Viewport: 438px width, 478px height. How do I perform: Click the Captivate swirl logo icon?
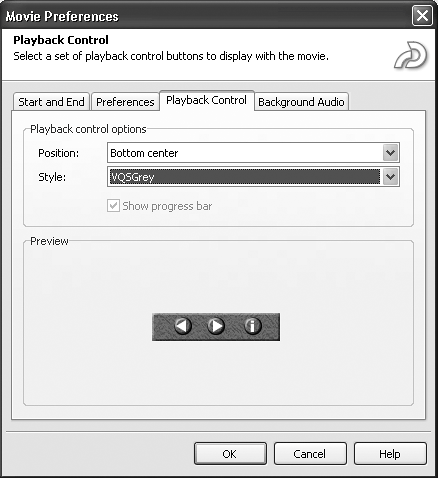411,55
